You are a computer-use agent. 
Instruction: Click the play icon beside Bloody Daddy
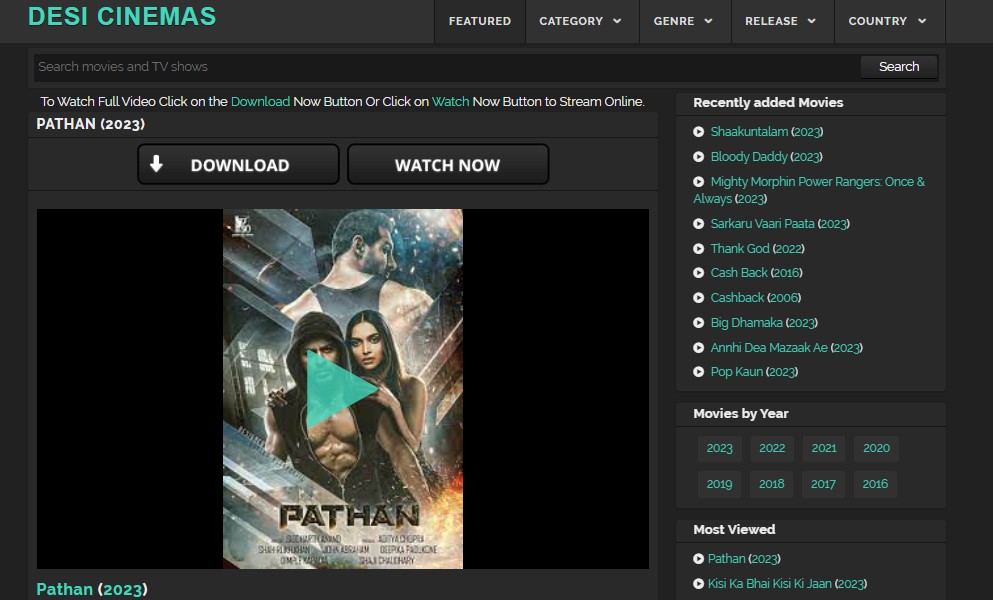pyautogui.click(x=699, y=156)
